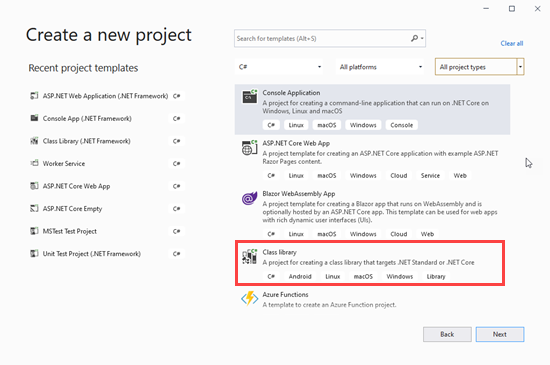550x365 pixels.
Task: Click the Blazor WebAssembly App purple icon
Action: (x=249, y=198)
